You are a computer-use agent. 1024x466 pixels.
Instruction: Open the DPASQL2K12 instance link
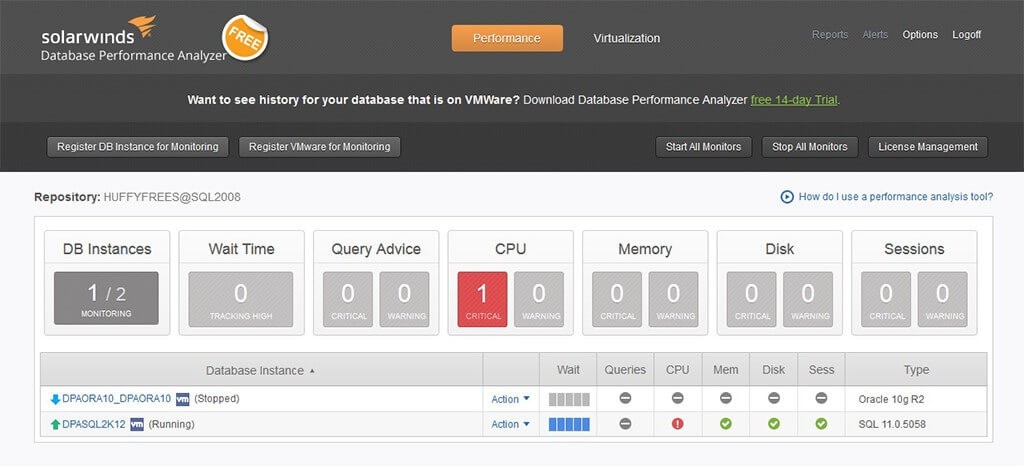click(x=94, y=424)
